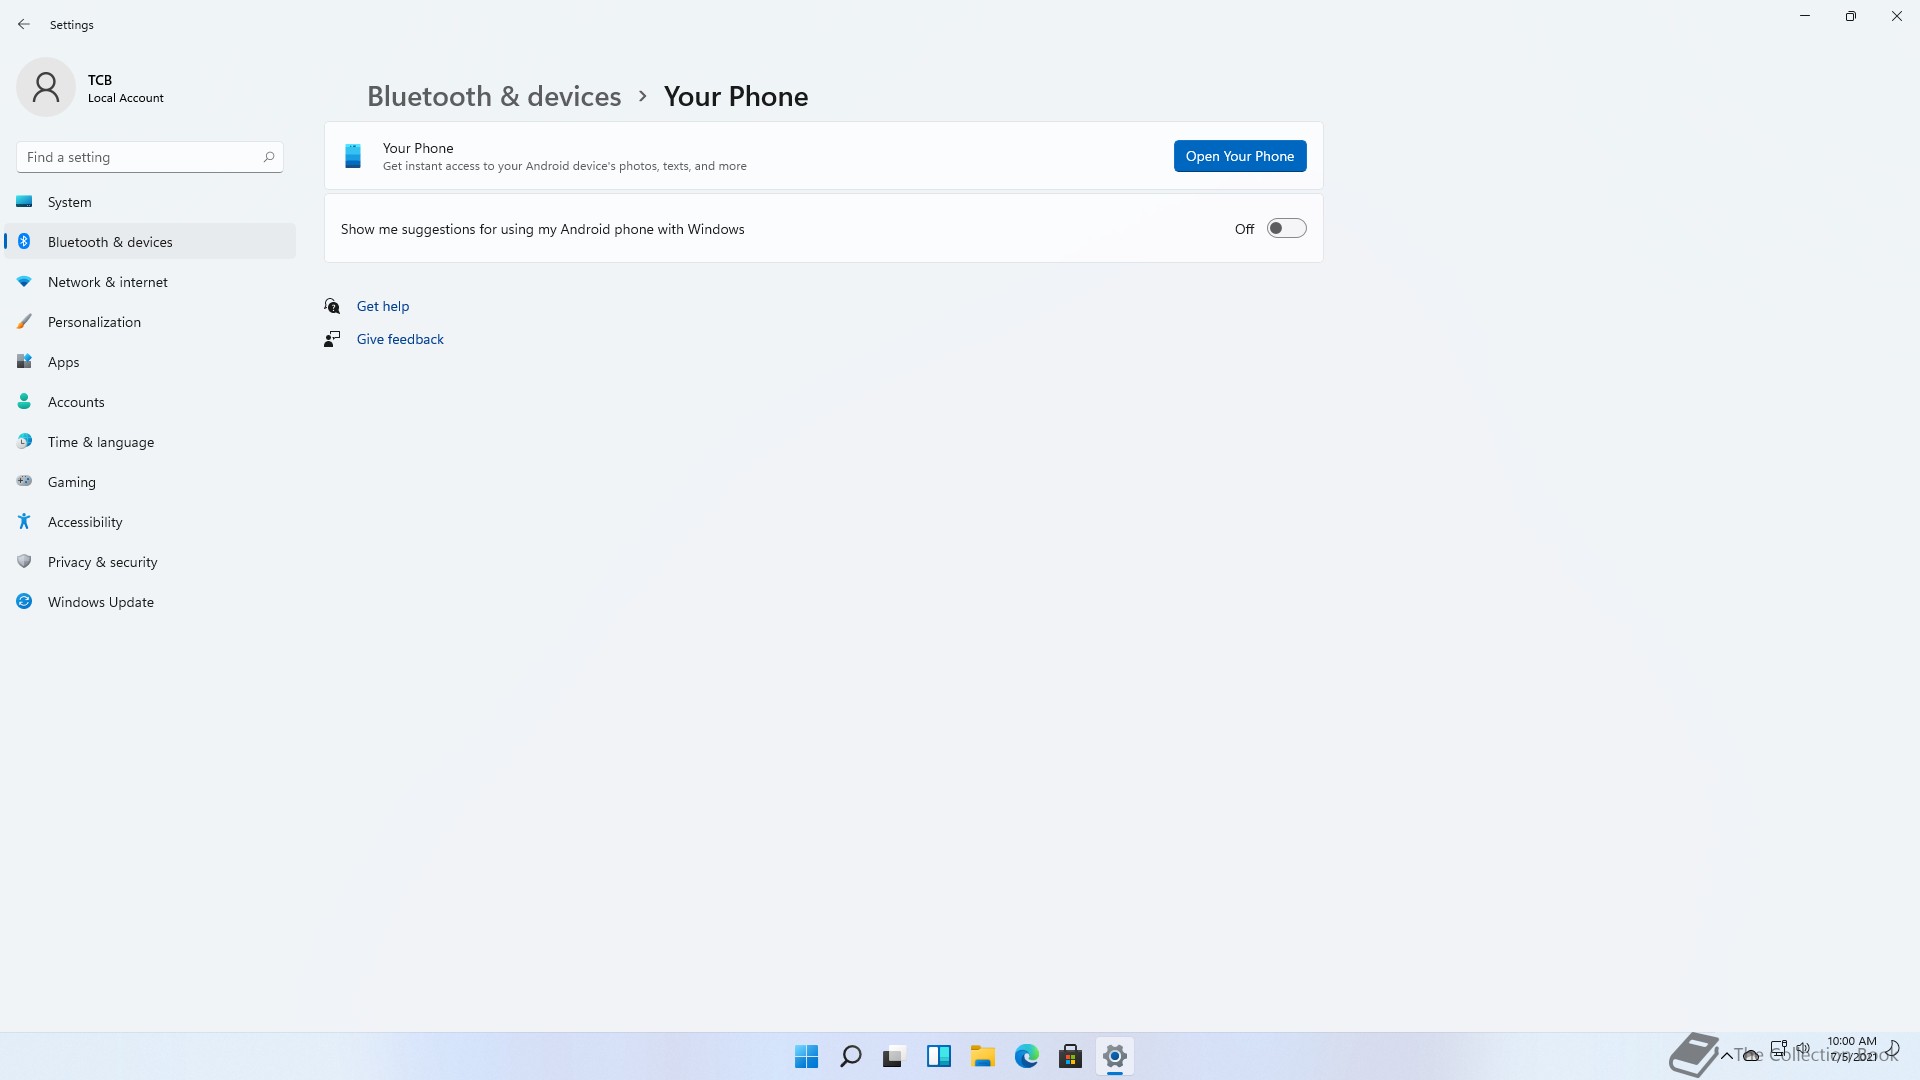Click the Gaming controller icon
Viewport: 1920px width, 1080px height.
pos(24,481)
